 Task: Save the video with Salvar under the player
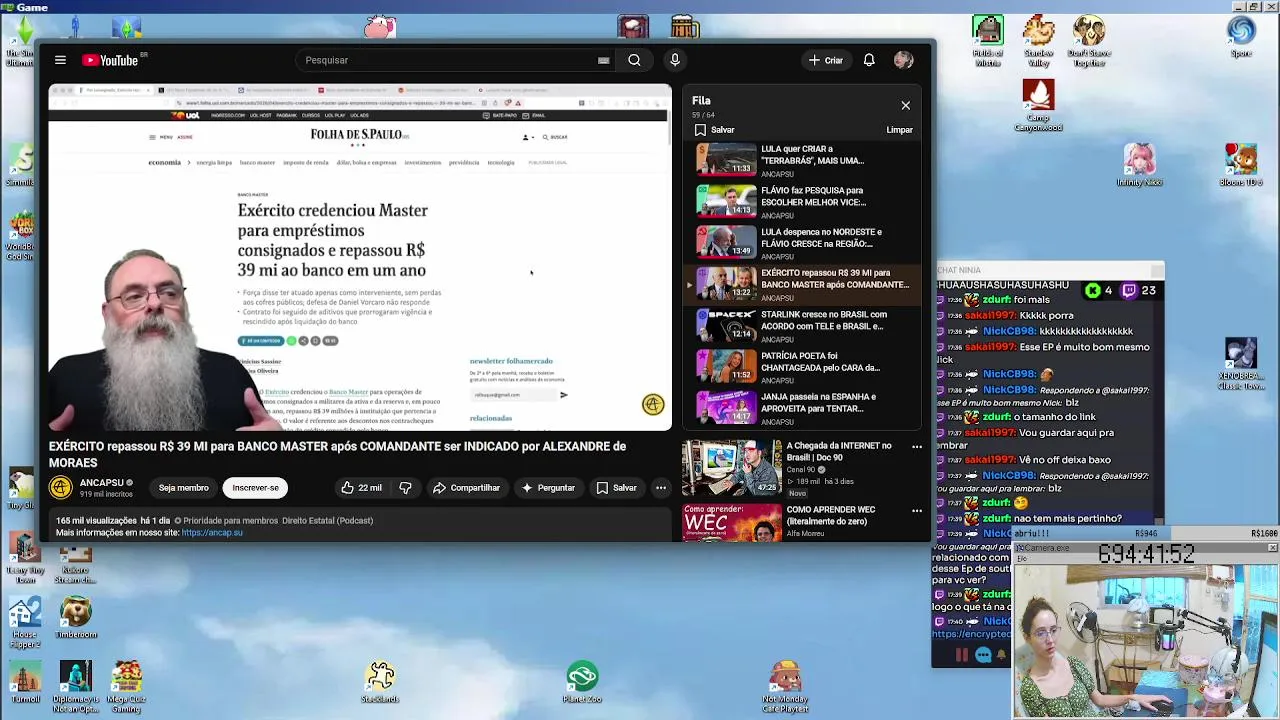(x=616, y=488)
